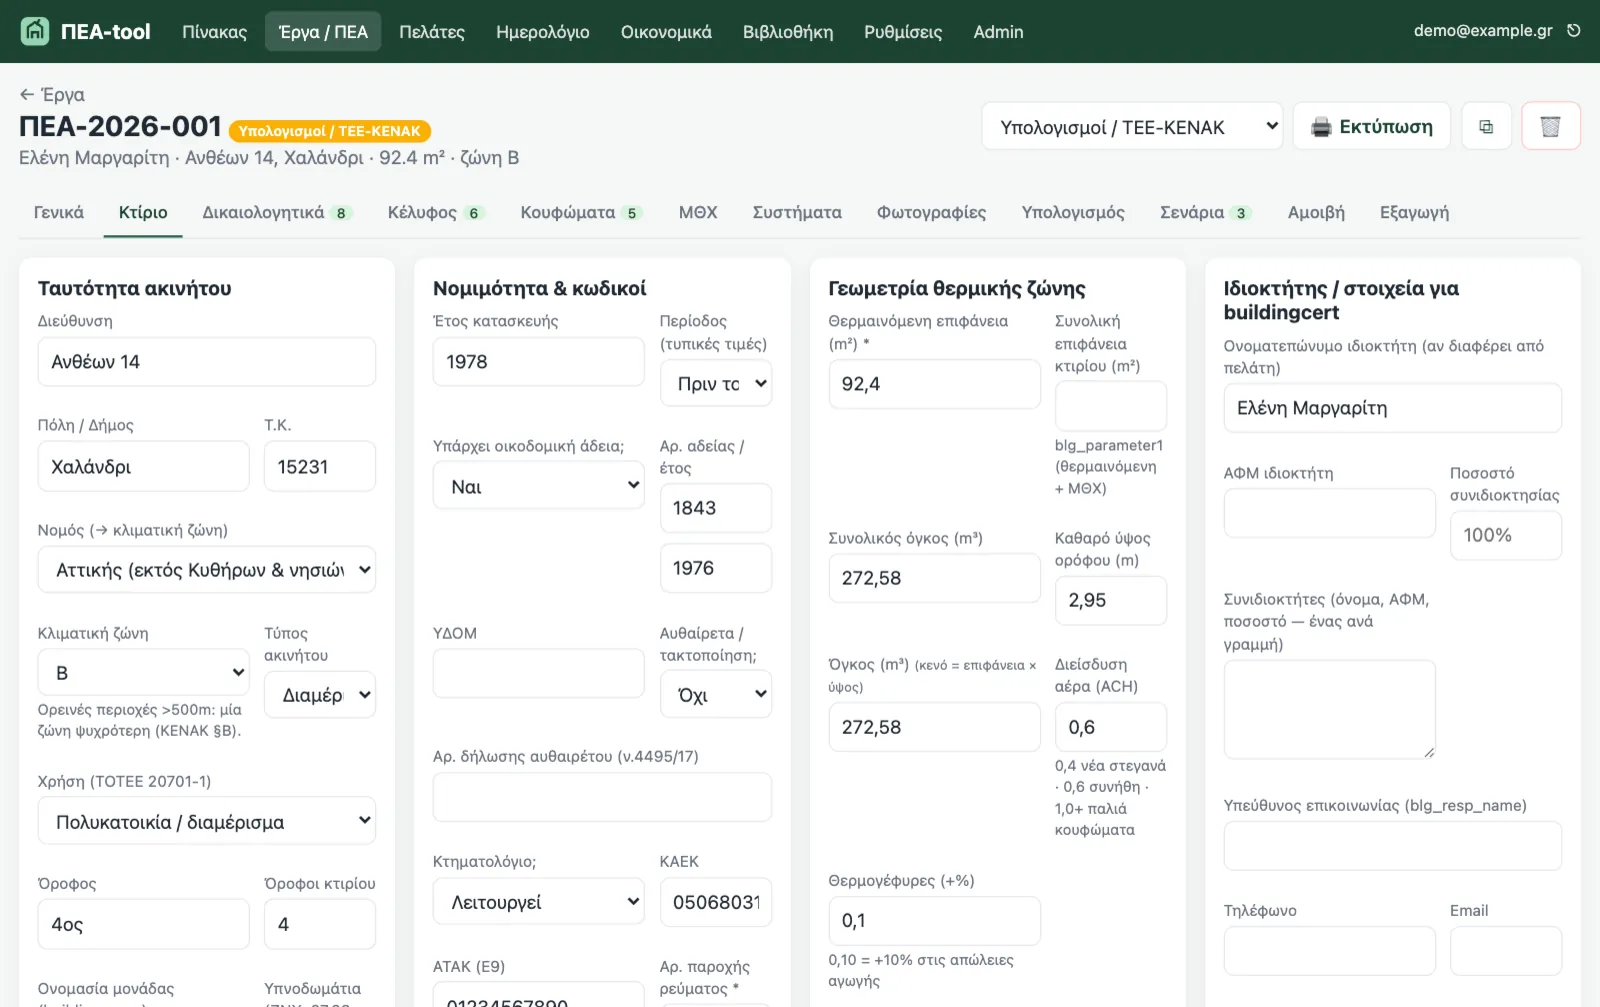Click the ΠΕΑ-tool house logo icon
Screen dimensions: 1600x1007
tap(35, 31)
